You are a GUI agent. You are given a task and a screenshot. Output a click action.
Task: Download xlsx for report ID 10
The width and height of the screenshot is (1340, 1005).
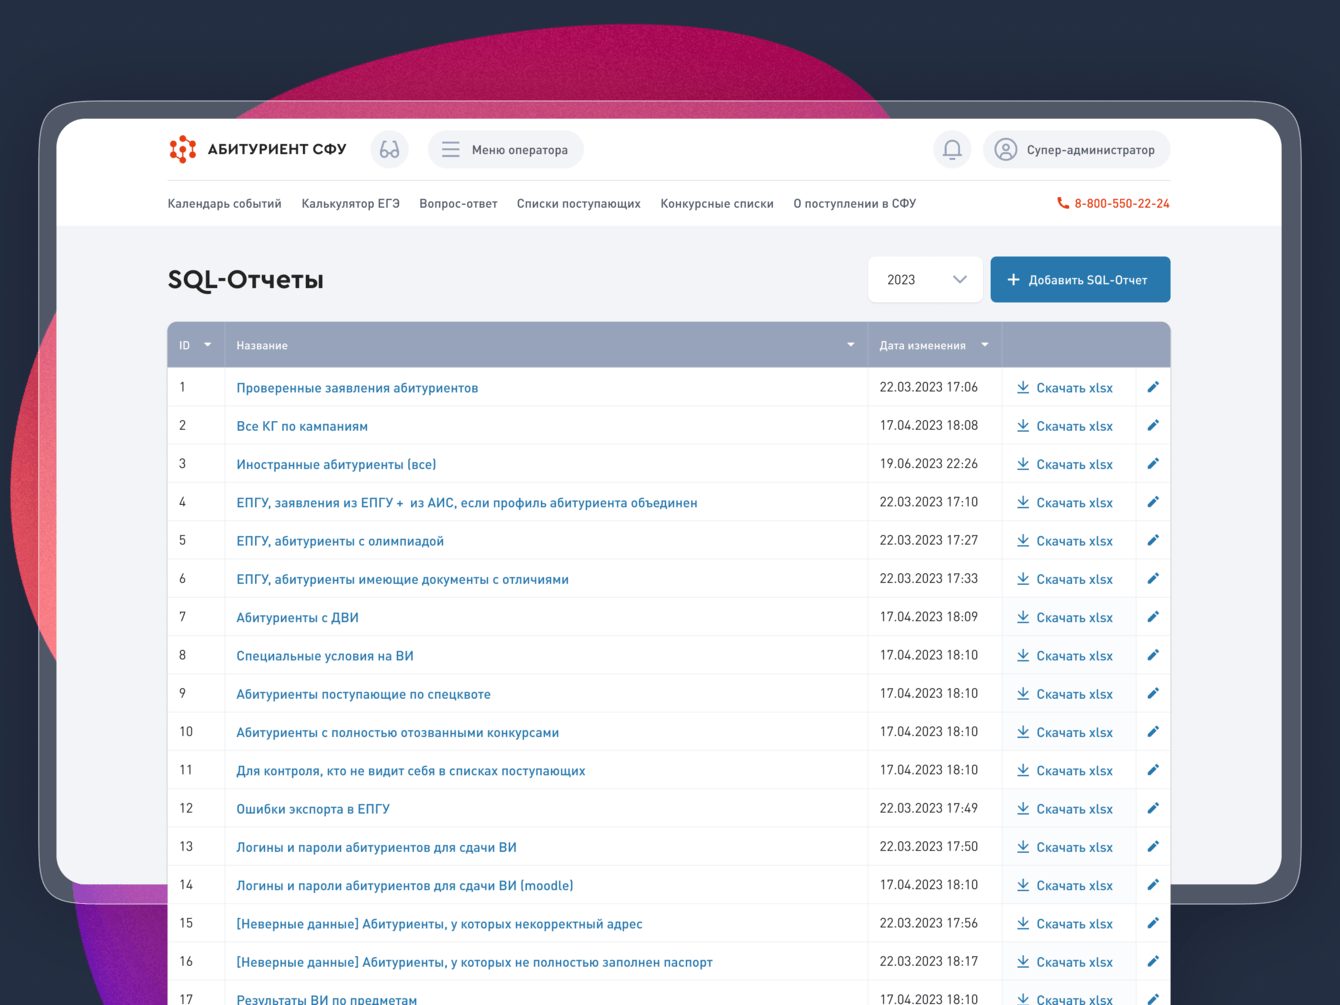[x=1065, y=733]
